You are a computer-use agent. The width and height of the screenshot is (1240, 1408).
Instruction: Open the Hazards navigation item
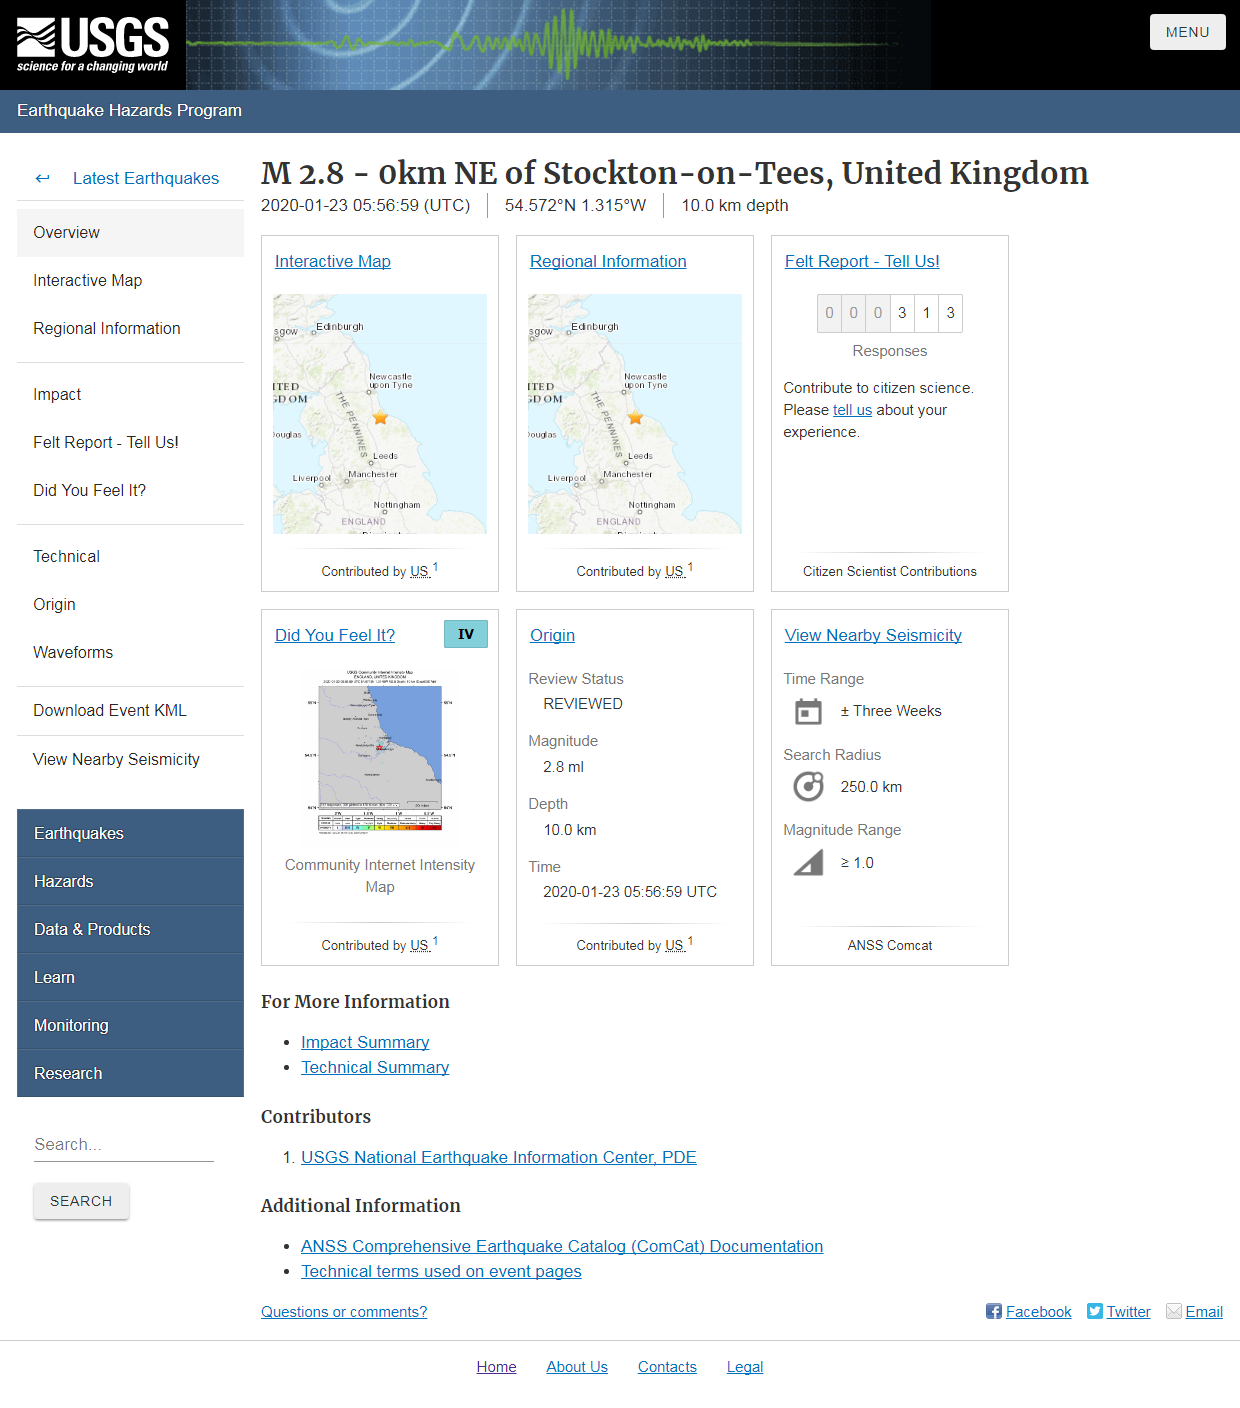pos(130,881)
